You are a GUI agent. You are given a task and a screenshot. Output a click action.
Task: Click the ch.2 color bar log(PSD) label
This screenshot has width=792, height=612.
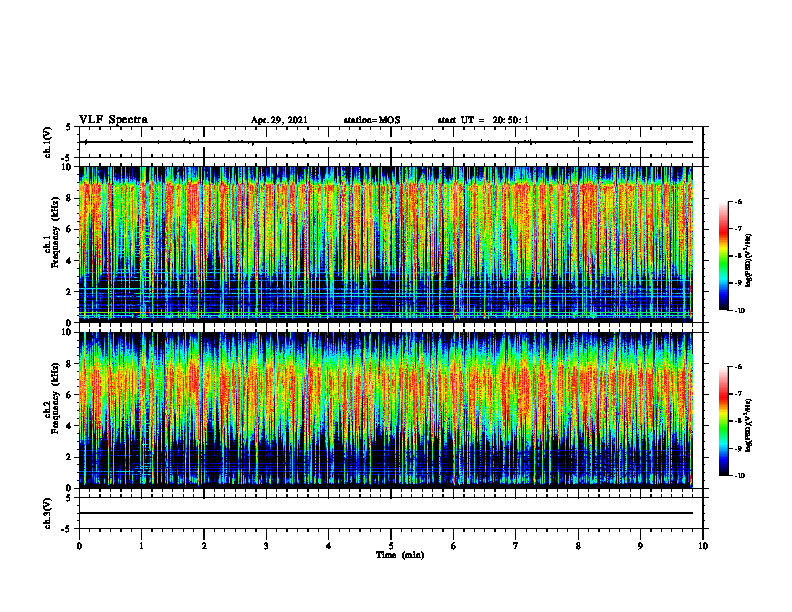(749, 426)
